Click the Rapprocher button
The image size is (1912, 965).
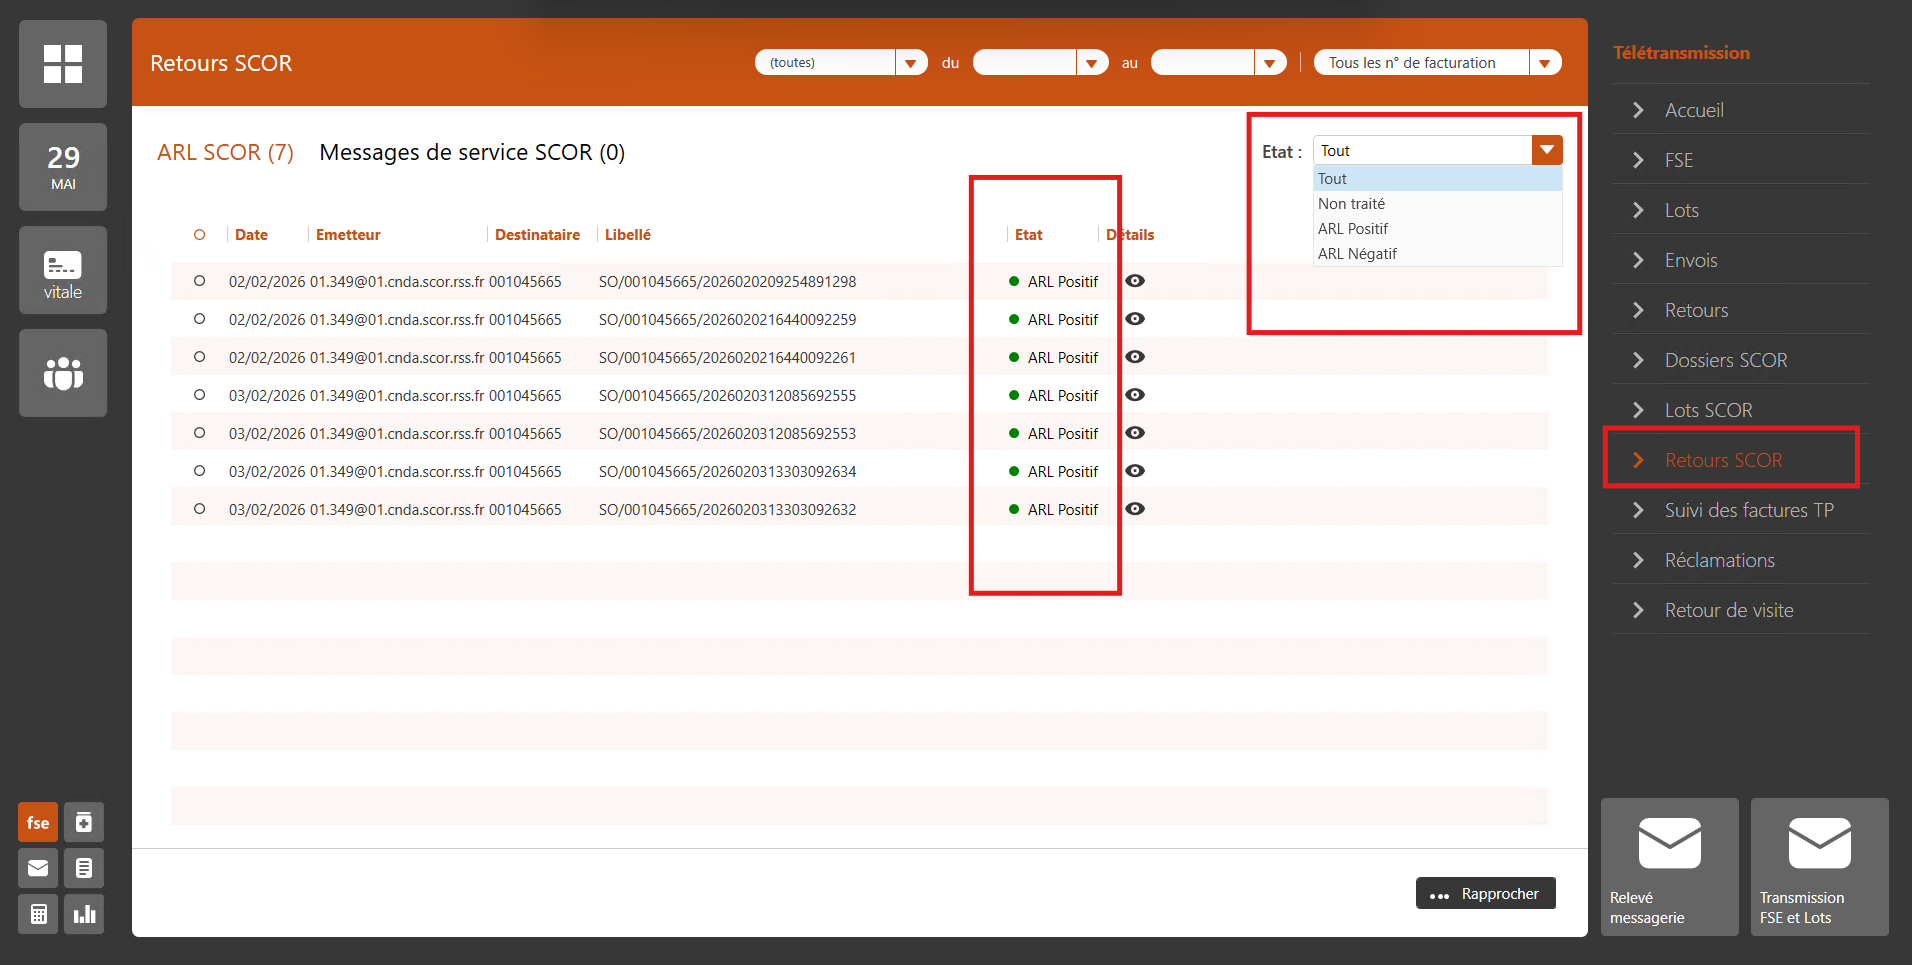(1486, 893)
